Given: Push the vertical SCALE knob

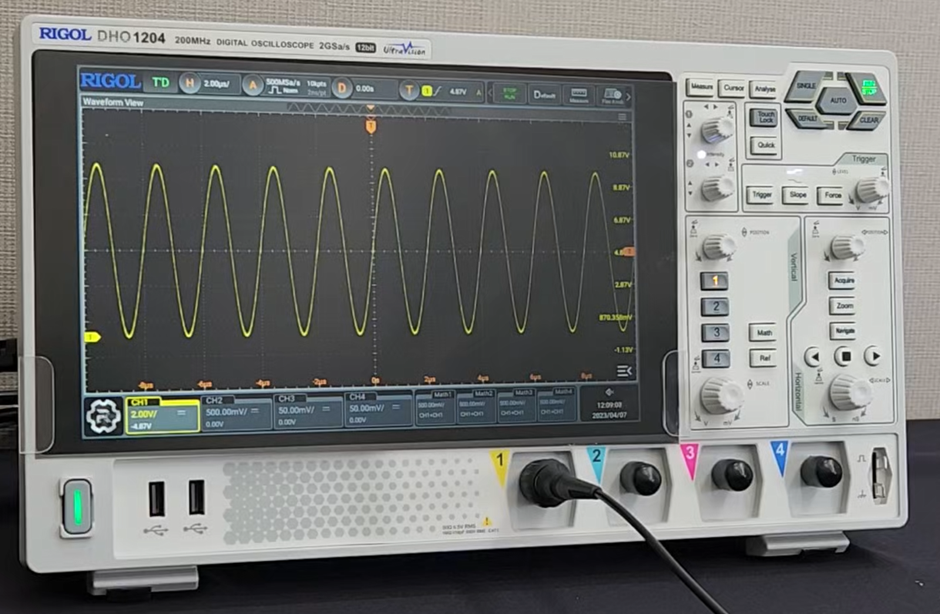Looking at the screenshot, I should click(721, 396).
